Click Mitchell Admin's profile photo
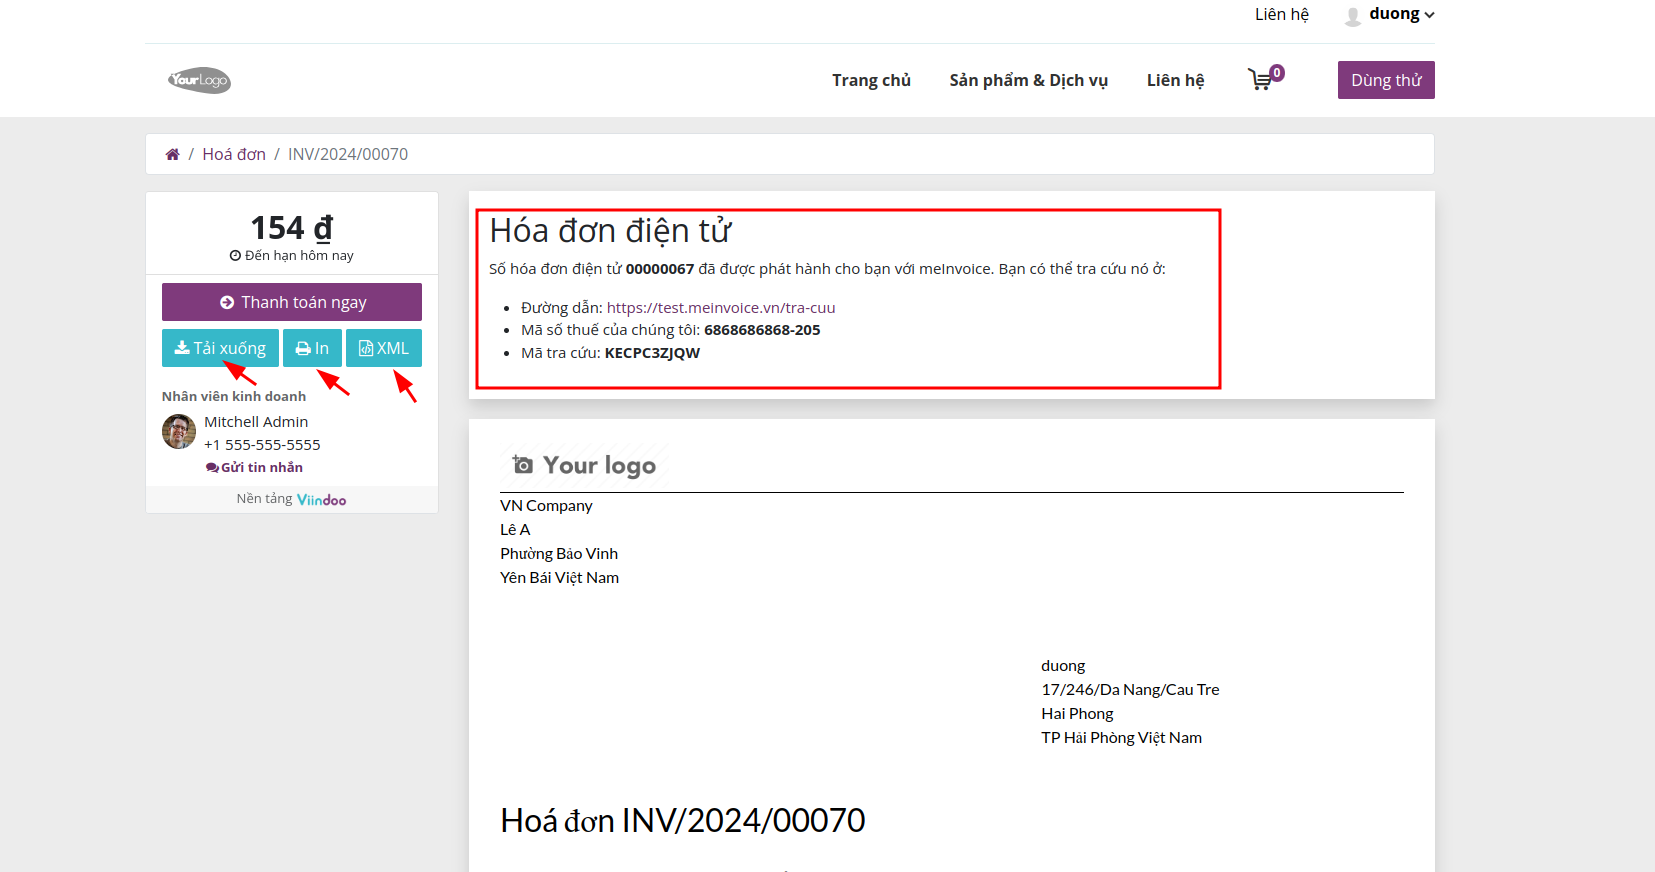The height and width of the screenshot is (872, 1655). (x=179, y=432)
